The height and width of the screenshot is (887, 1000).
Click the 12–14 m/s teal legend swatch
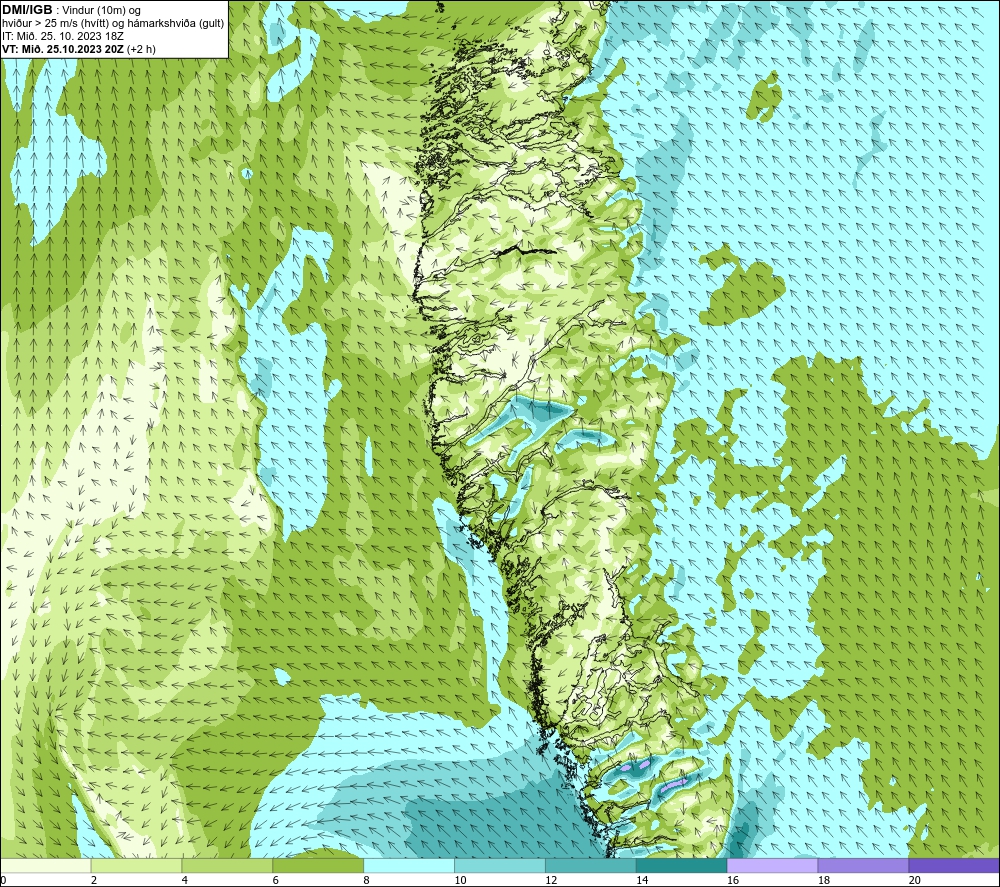click(591, 865)
